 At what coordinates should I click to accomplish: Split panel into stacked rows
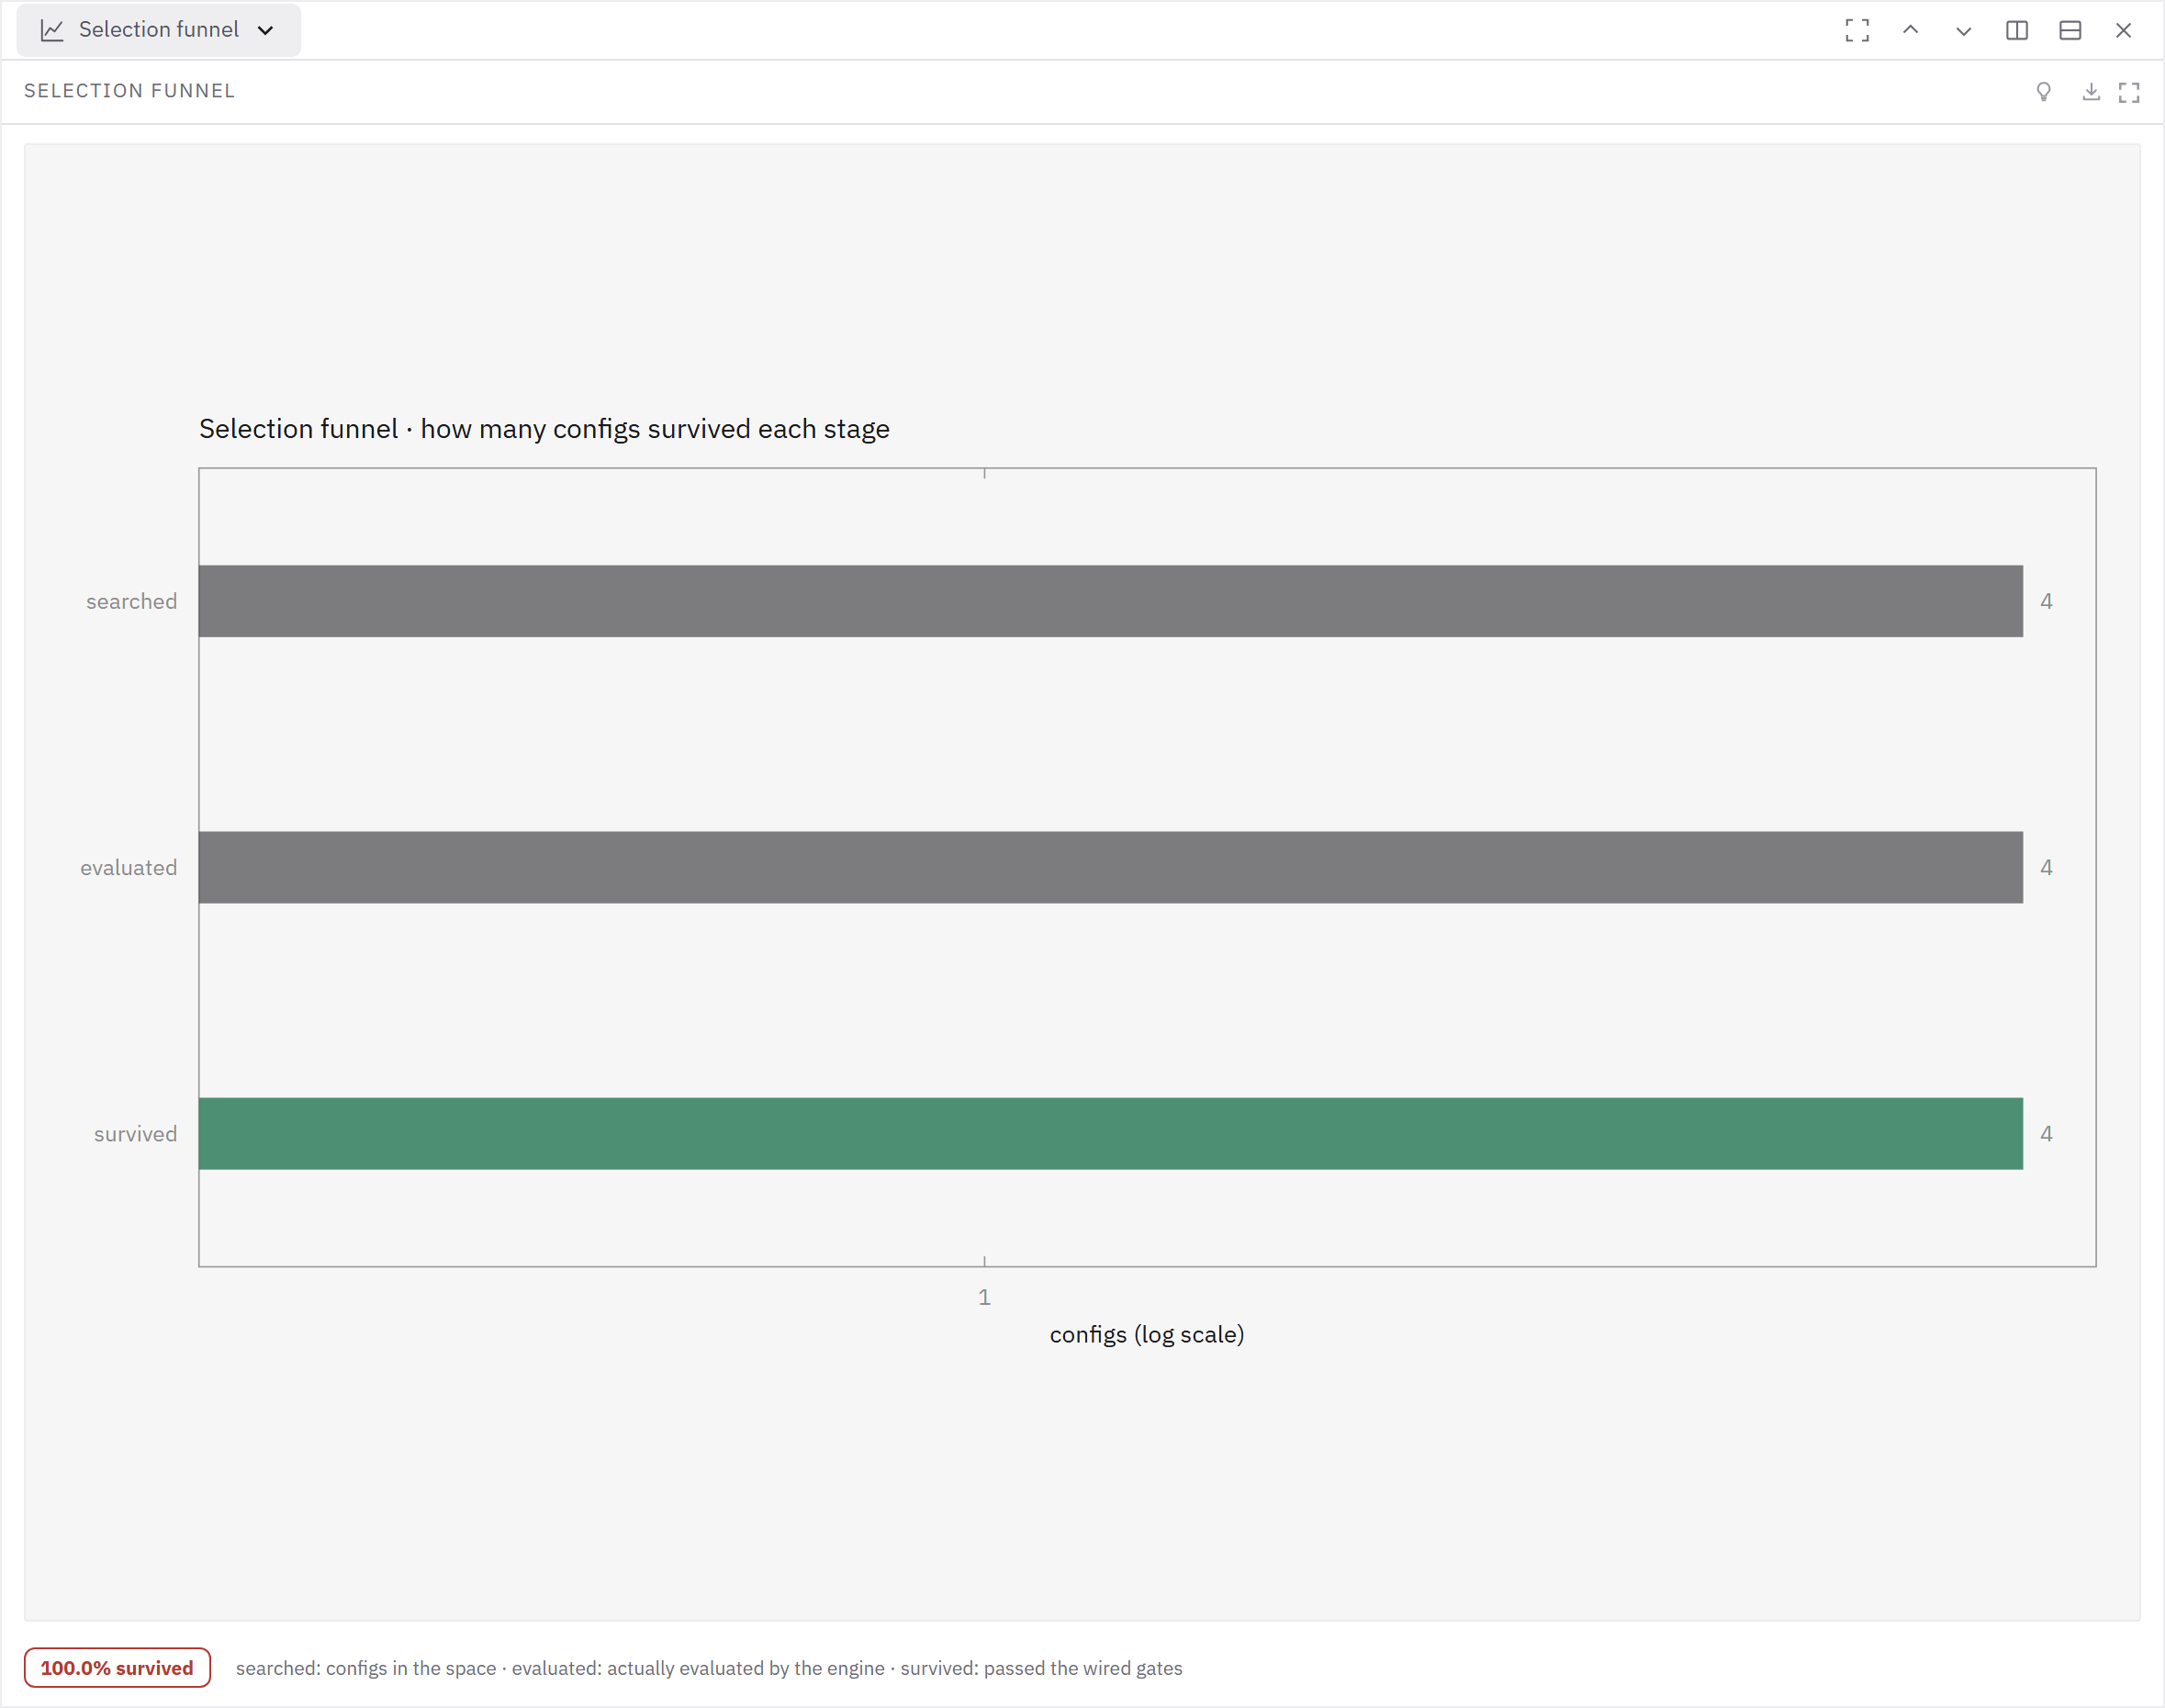click(x=2070, y=30)
